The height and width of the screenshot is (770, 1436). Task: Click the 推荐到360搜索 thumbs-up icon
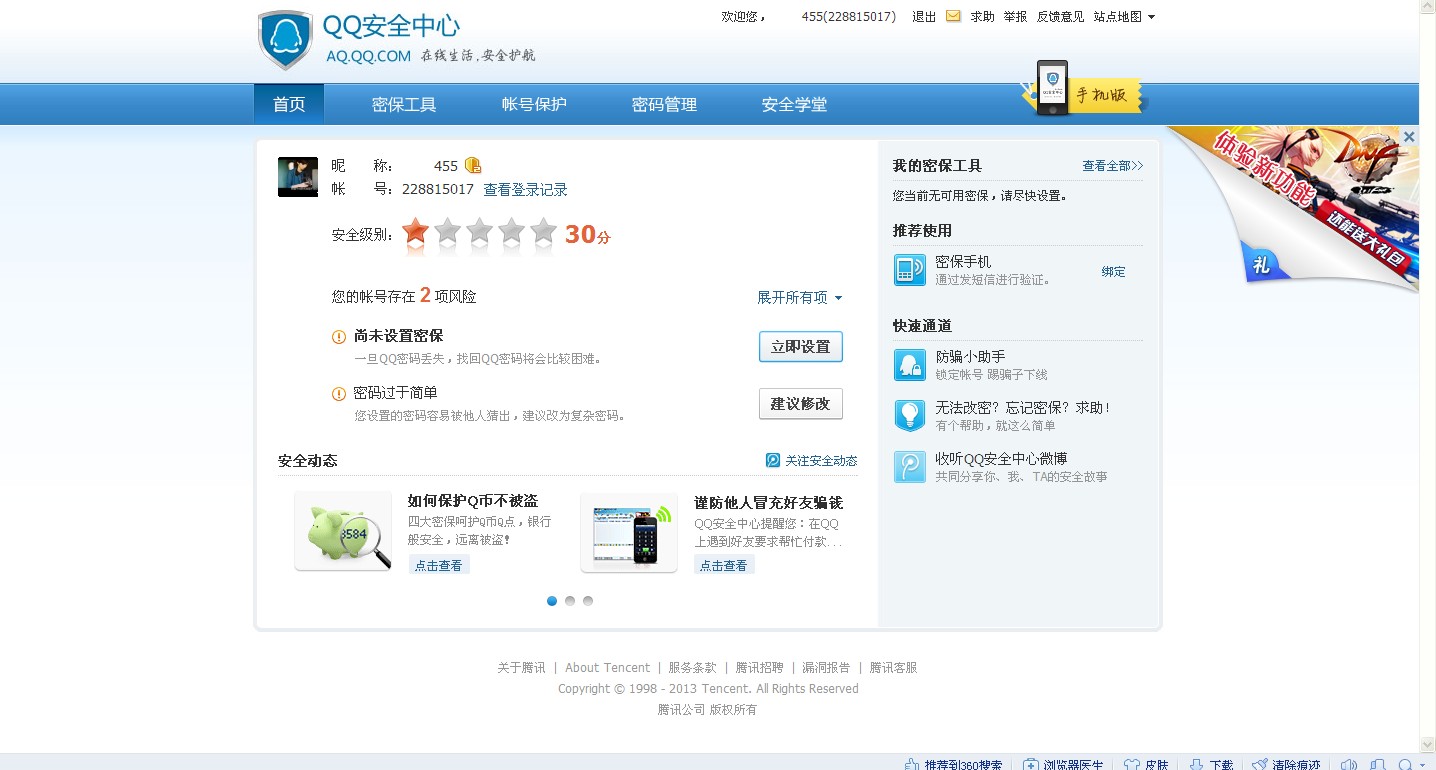coord(912,764)
